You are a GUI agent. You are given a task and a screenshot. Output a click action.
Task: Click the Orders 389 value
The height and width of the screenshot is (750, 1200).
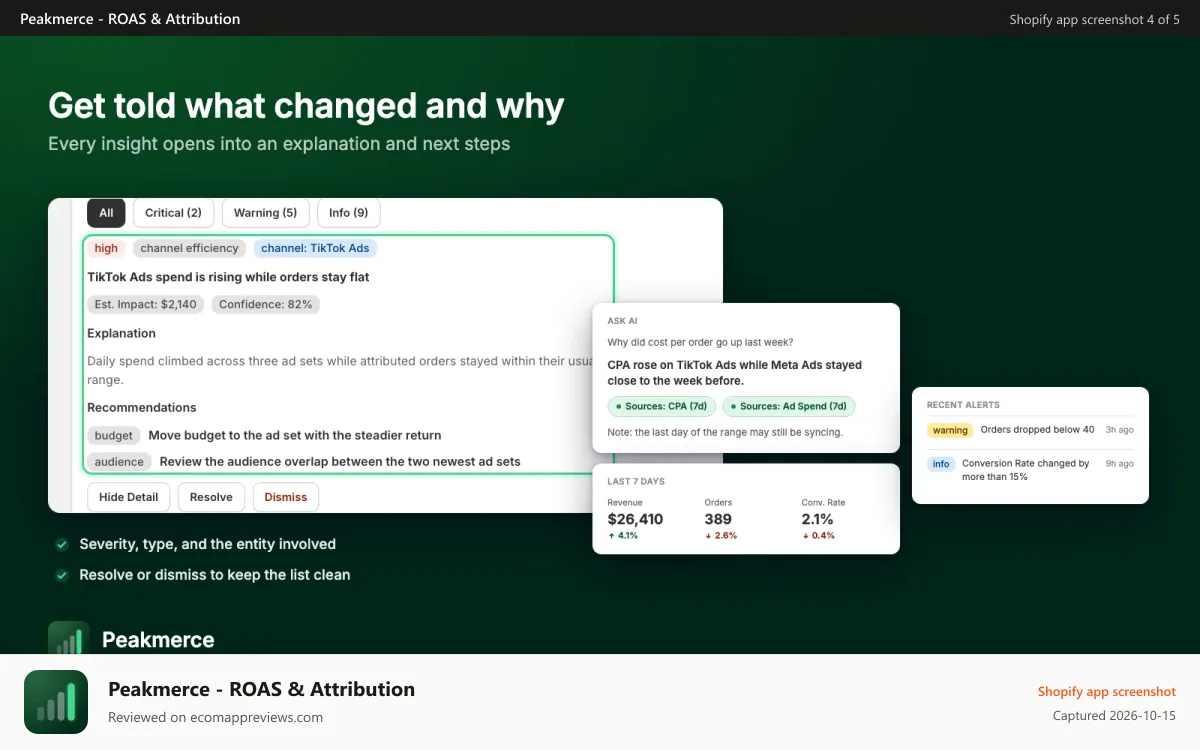(718, 519)
